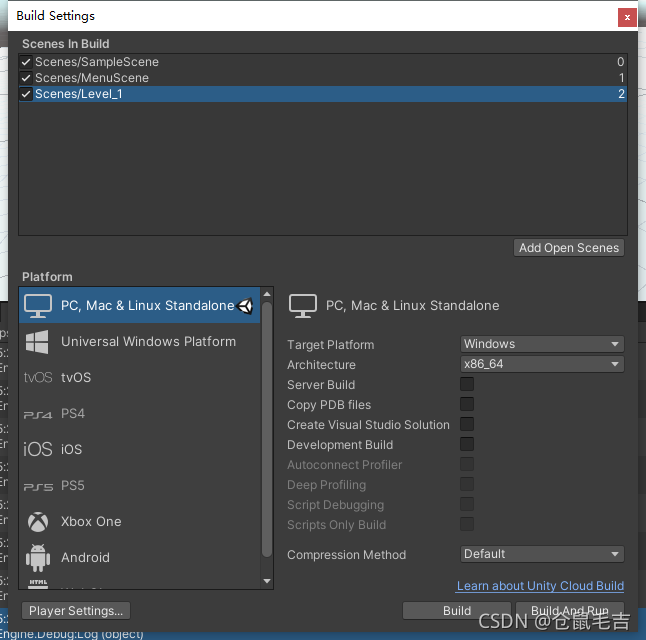Close the Build Settings window

[627, 17]
